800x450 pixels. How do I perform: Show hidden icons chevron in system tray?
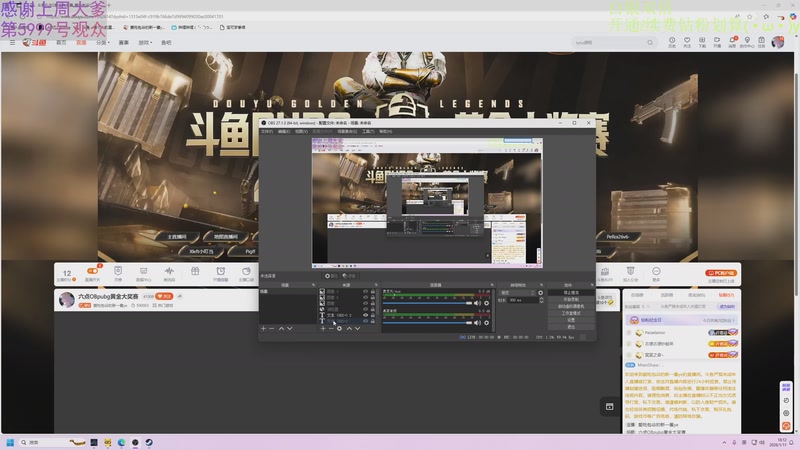tap(724, 442)
